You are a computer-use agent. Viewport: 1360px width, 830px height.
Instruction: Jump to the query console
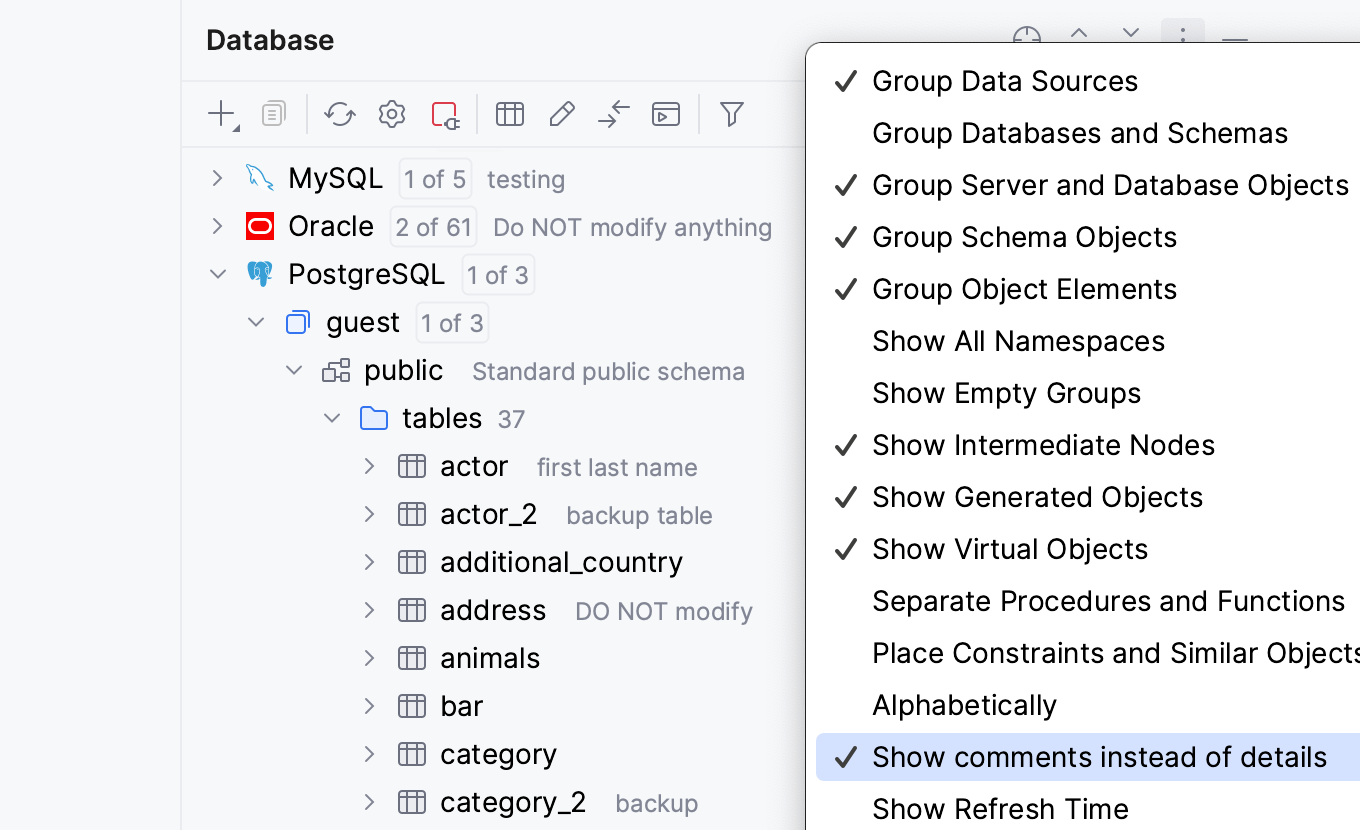pos(613,114)
